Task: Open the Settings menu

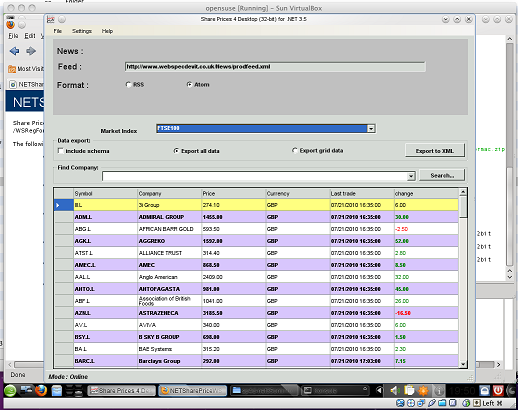Action: coord(82,31)
